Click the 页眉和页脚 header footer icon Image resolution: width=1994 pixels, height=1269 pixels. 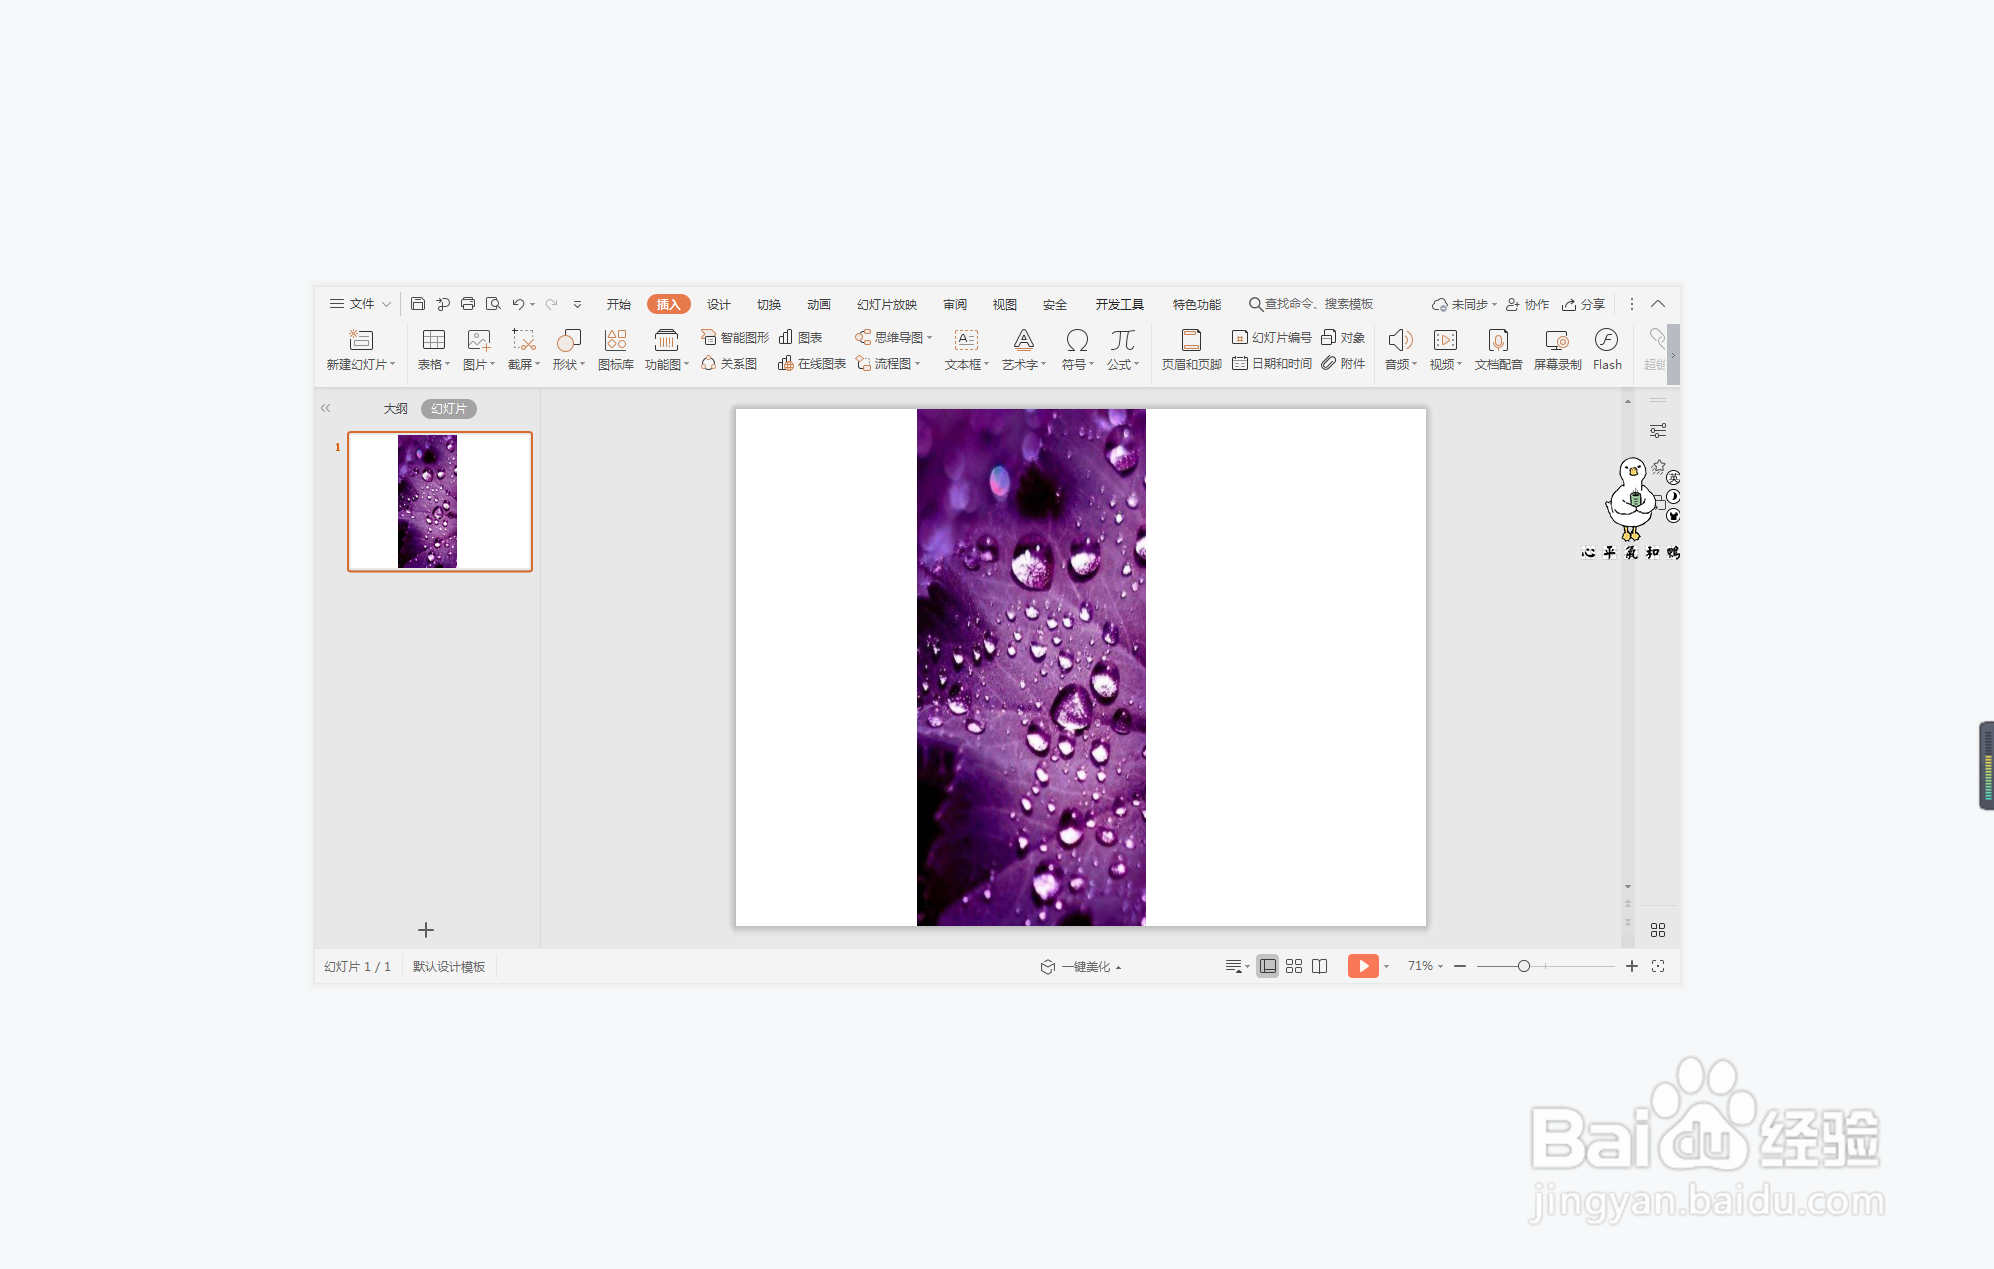coord(1191,341)
